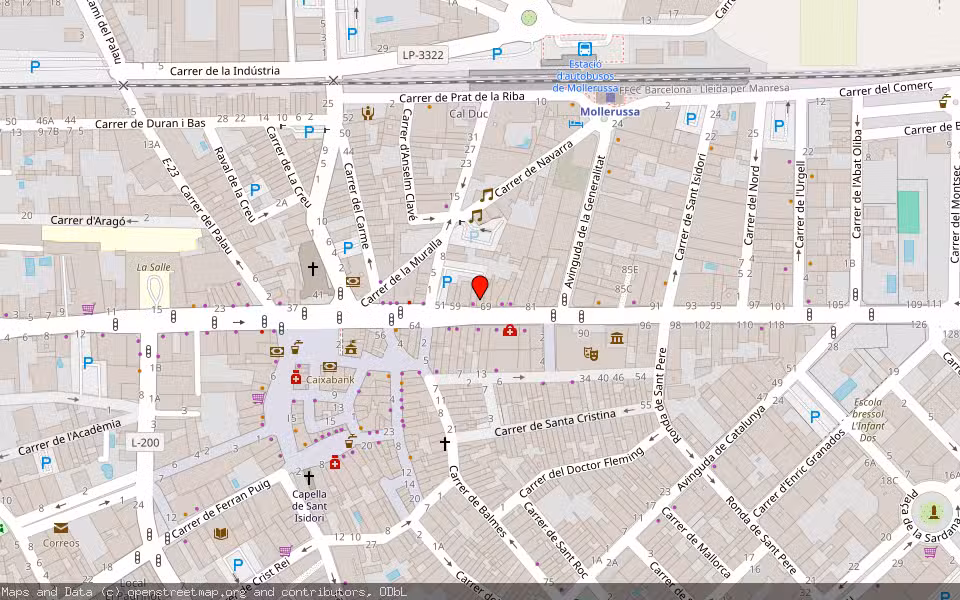Click the Caixabank label
The height and width of the screenshot is (600, 960).
[x=330, y=380]
